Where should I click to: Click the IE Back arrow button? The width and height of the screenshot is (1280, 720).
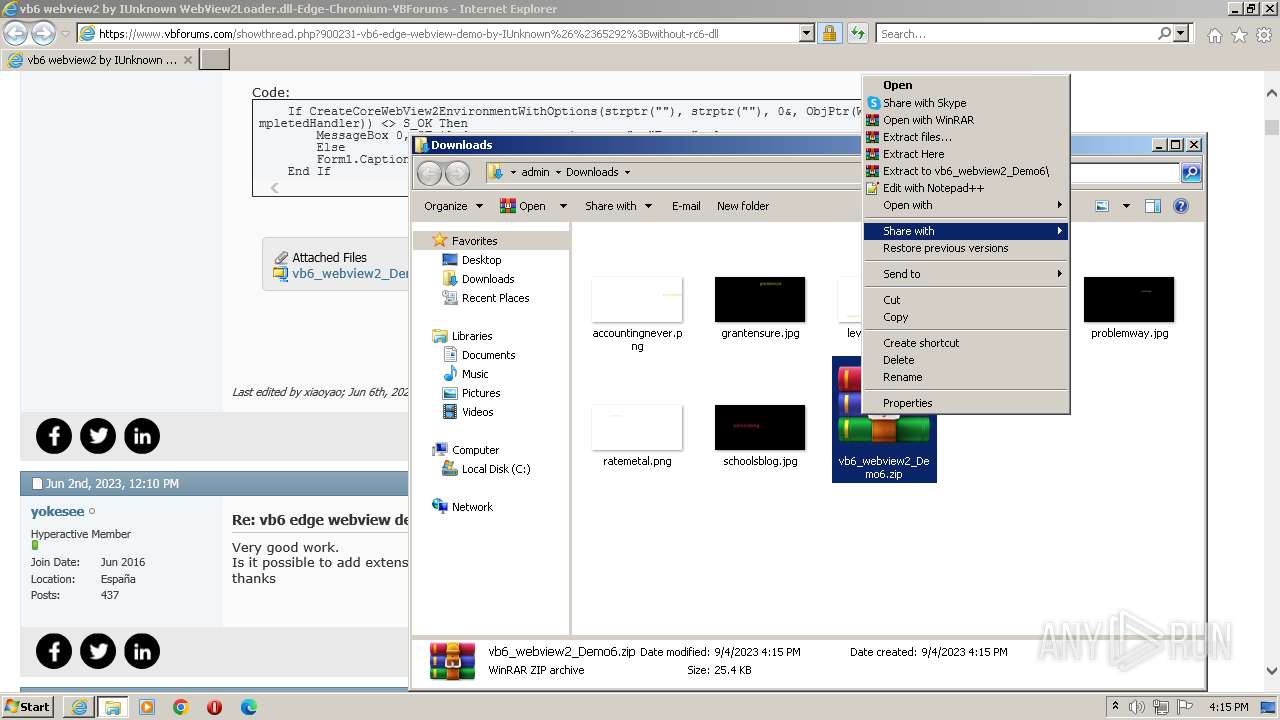point(15,33)
